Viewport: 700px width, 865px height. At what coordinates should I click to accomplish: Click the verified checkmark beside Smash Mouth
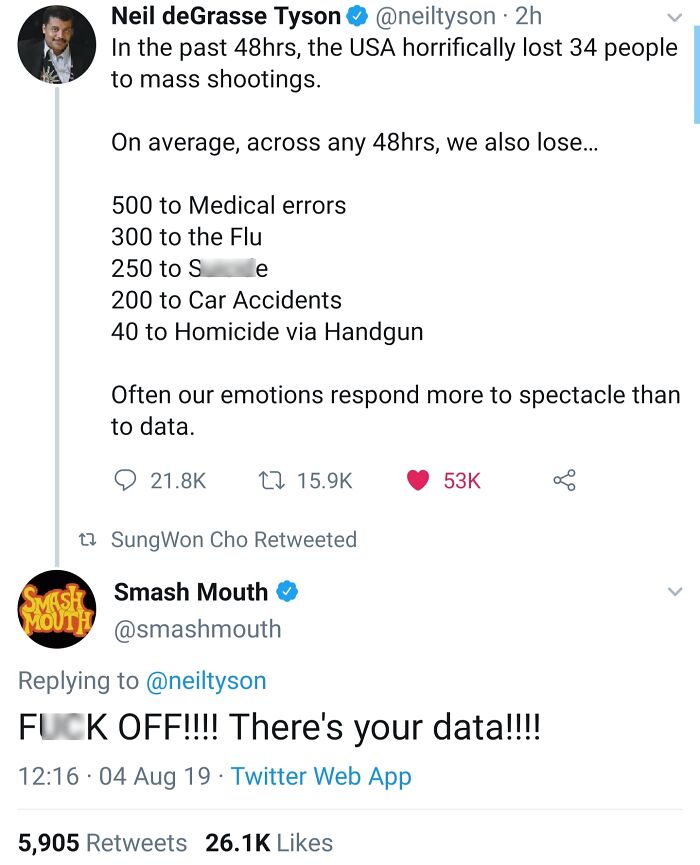pyautogui.click(x=287, y=591)
